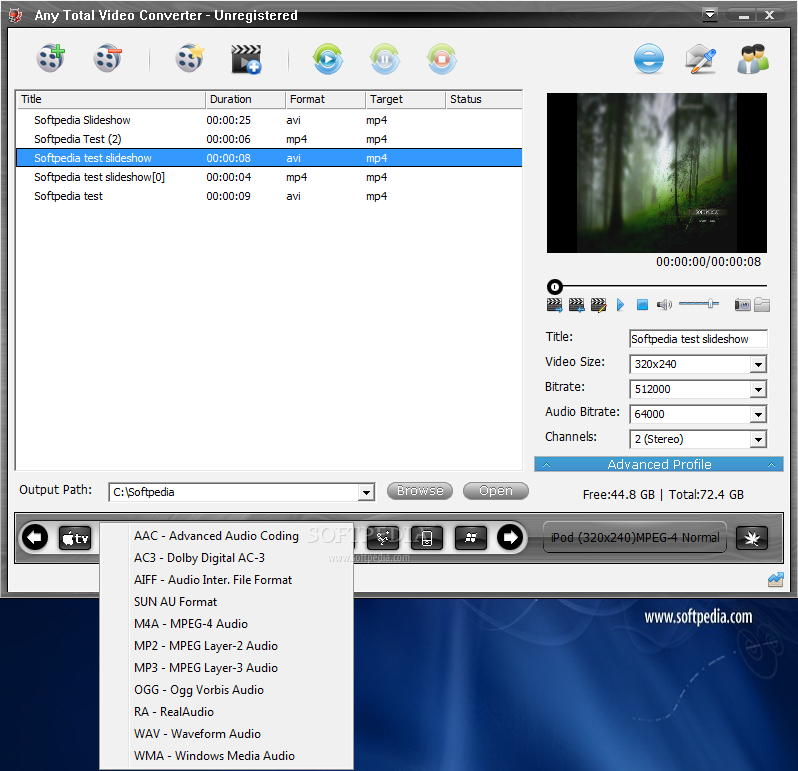Click the clapperboard with plus icon
The image size is (798, 771).
(x=246, y=59)
